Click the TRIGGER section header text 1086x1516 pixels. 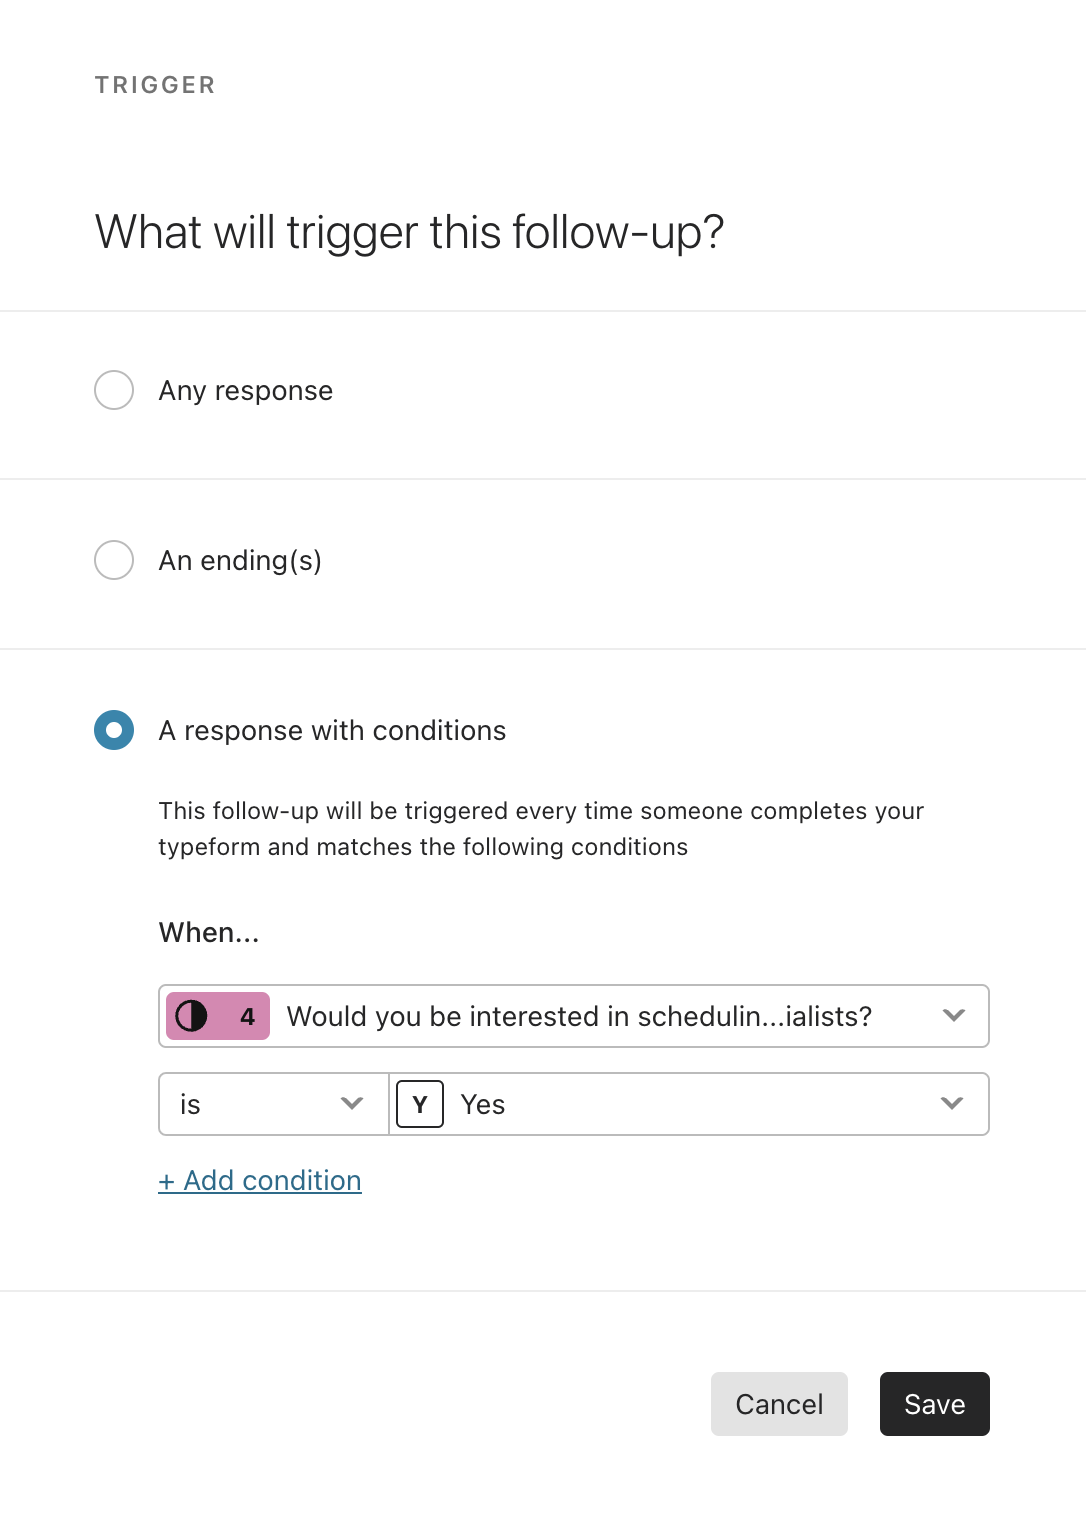(155, 85)
